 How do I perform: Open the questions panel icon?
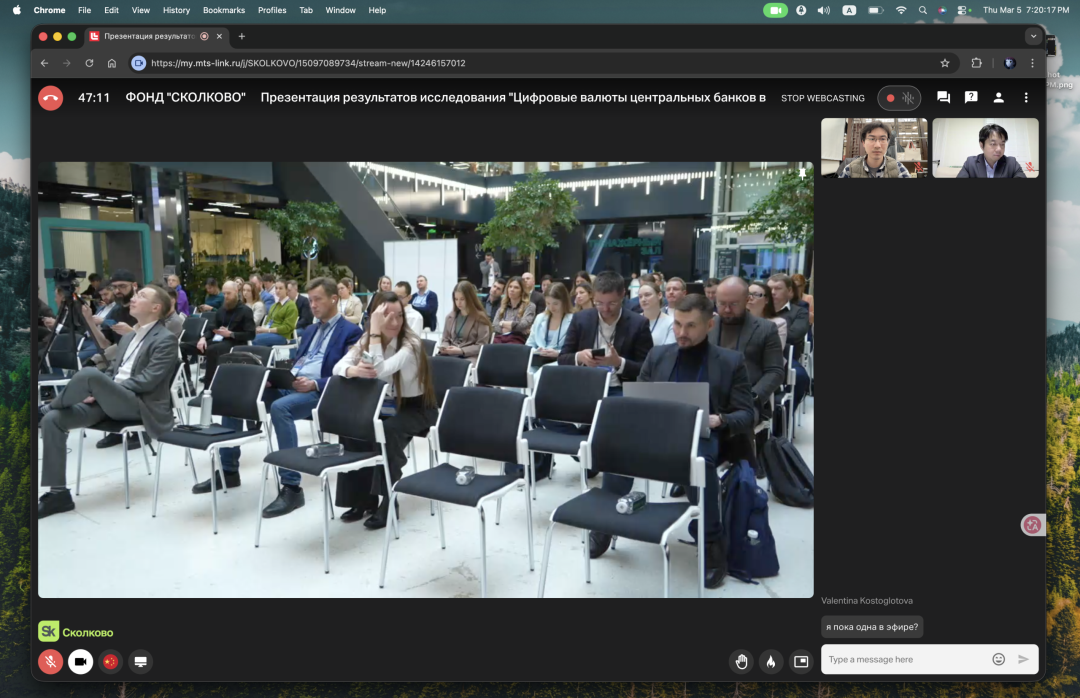coord(971,98)
